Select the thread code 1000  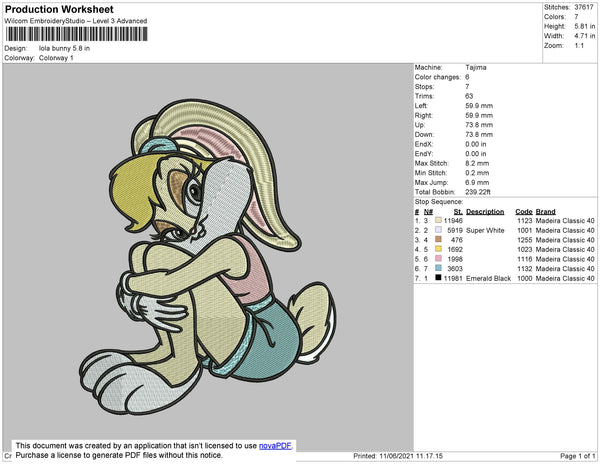point(525,278)
